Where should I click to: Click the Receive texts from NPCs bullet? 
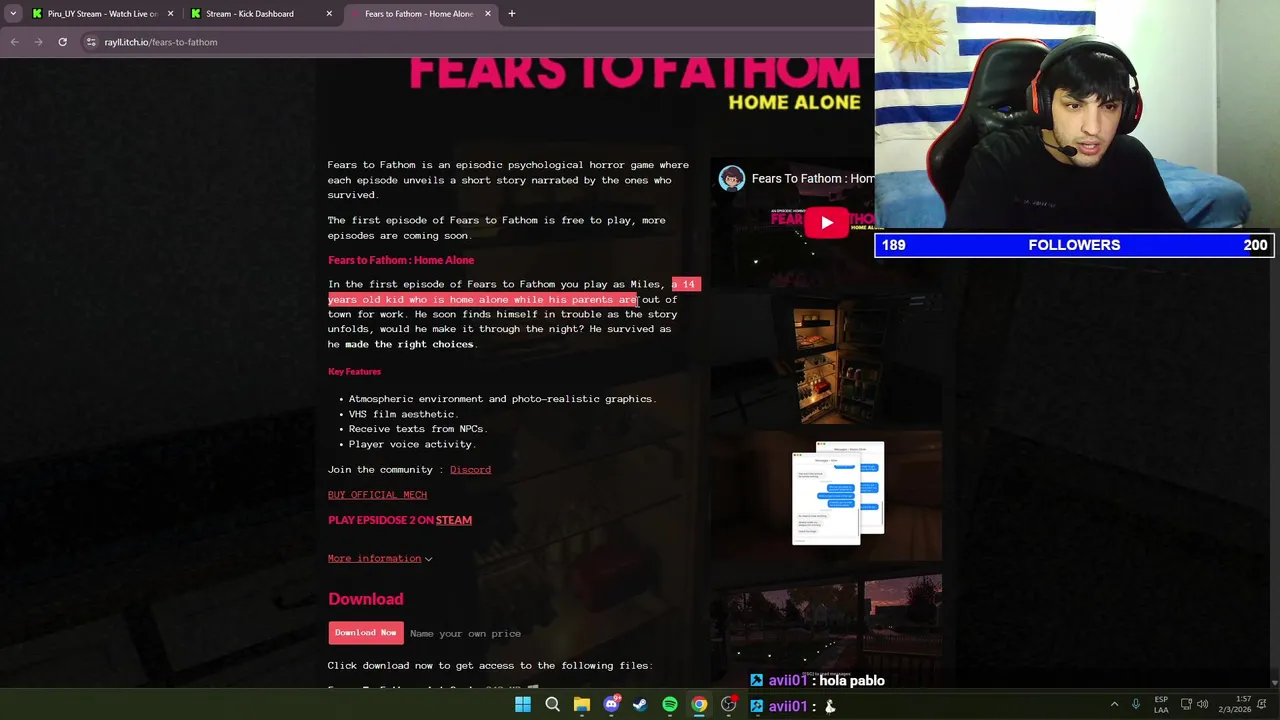[418, 429]
